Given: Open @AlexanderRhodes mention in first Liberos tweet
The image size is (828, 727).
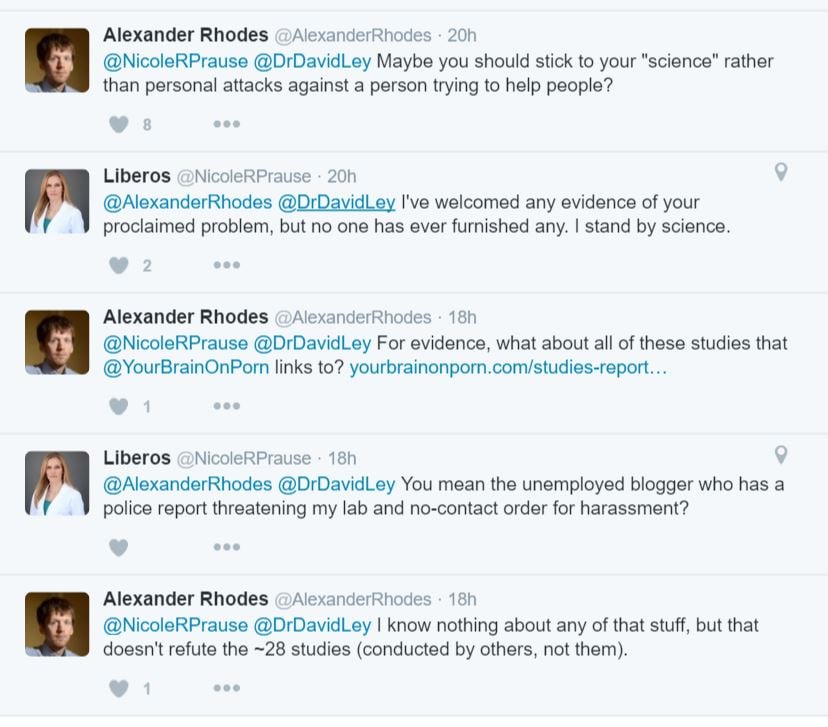Looking at the screenshot, I should click(187, 202).
